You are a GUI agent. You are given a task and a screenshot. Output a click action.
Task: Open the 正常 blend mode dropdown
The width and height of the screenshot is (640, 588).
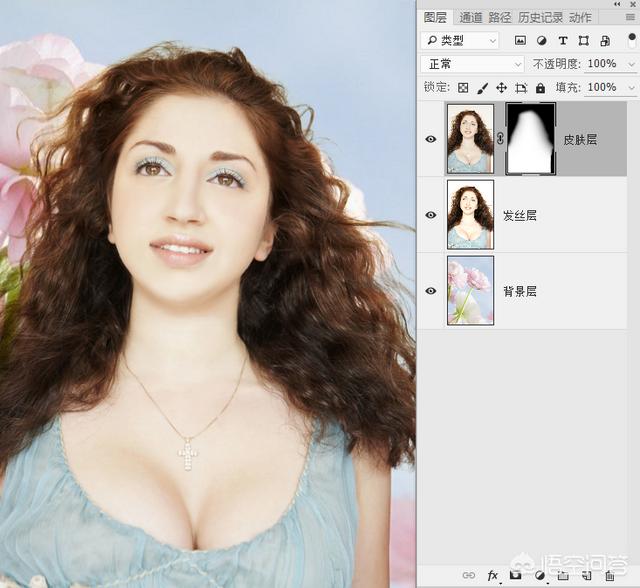click(x=472, y=64)
